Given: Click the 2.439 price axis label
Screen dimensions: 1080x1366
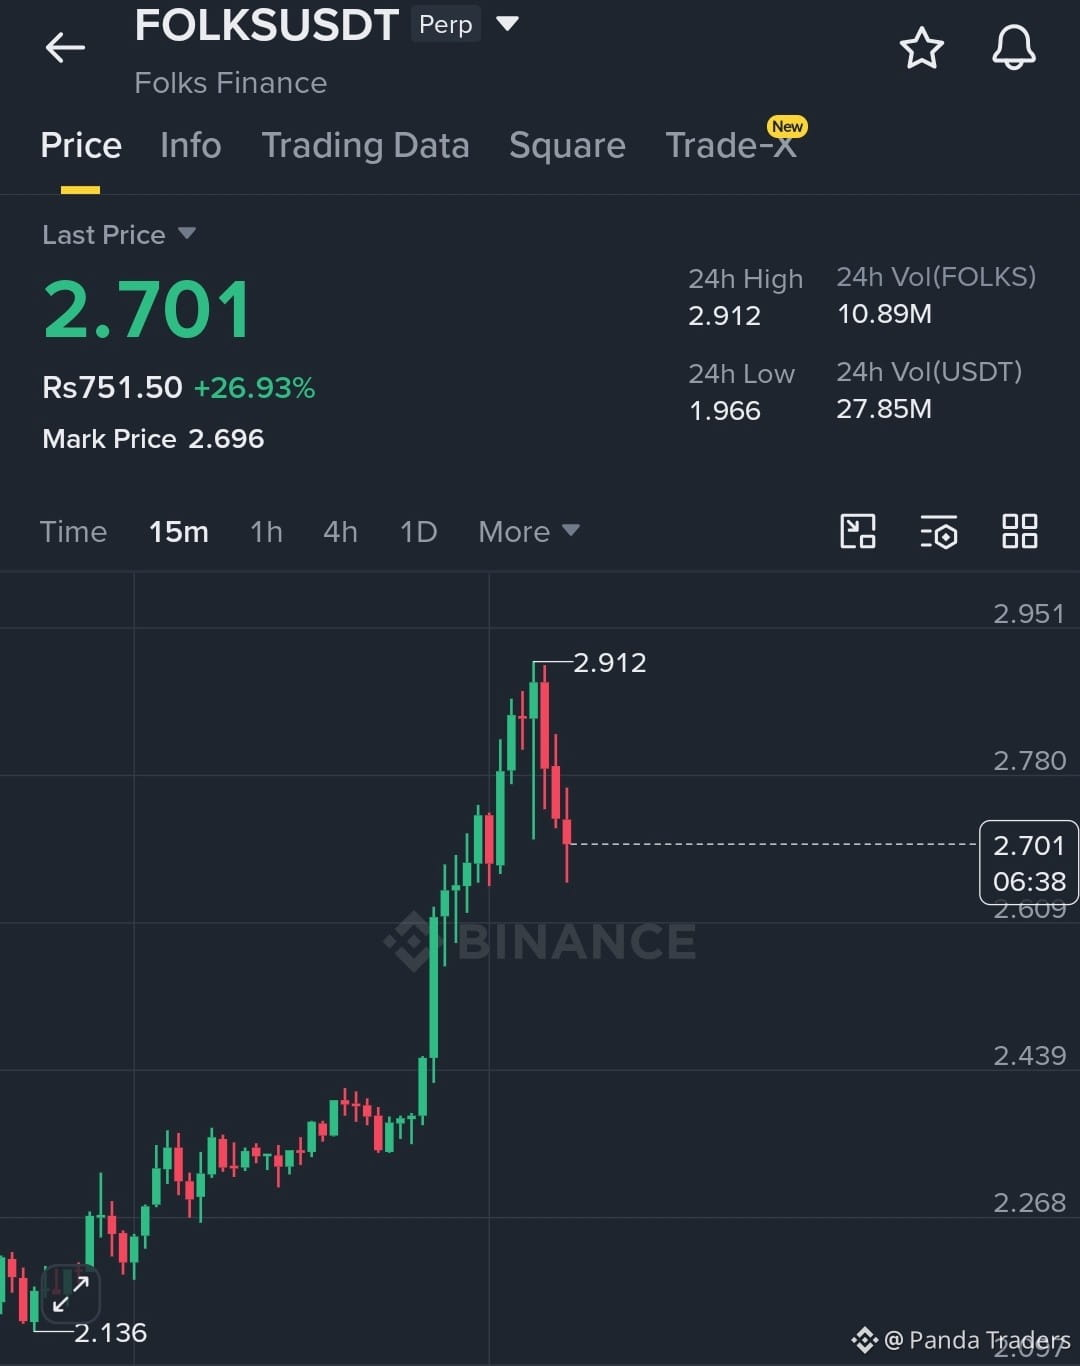Looking at the screenshot, I should point(1029,1055).
